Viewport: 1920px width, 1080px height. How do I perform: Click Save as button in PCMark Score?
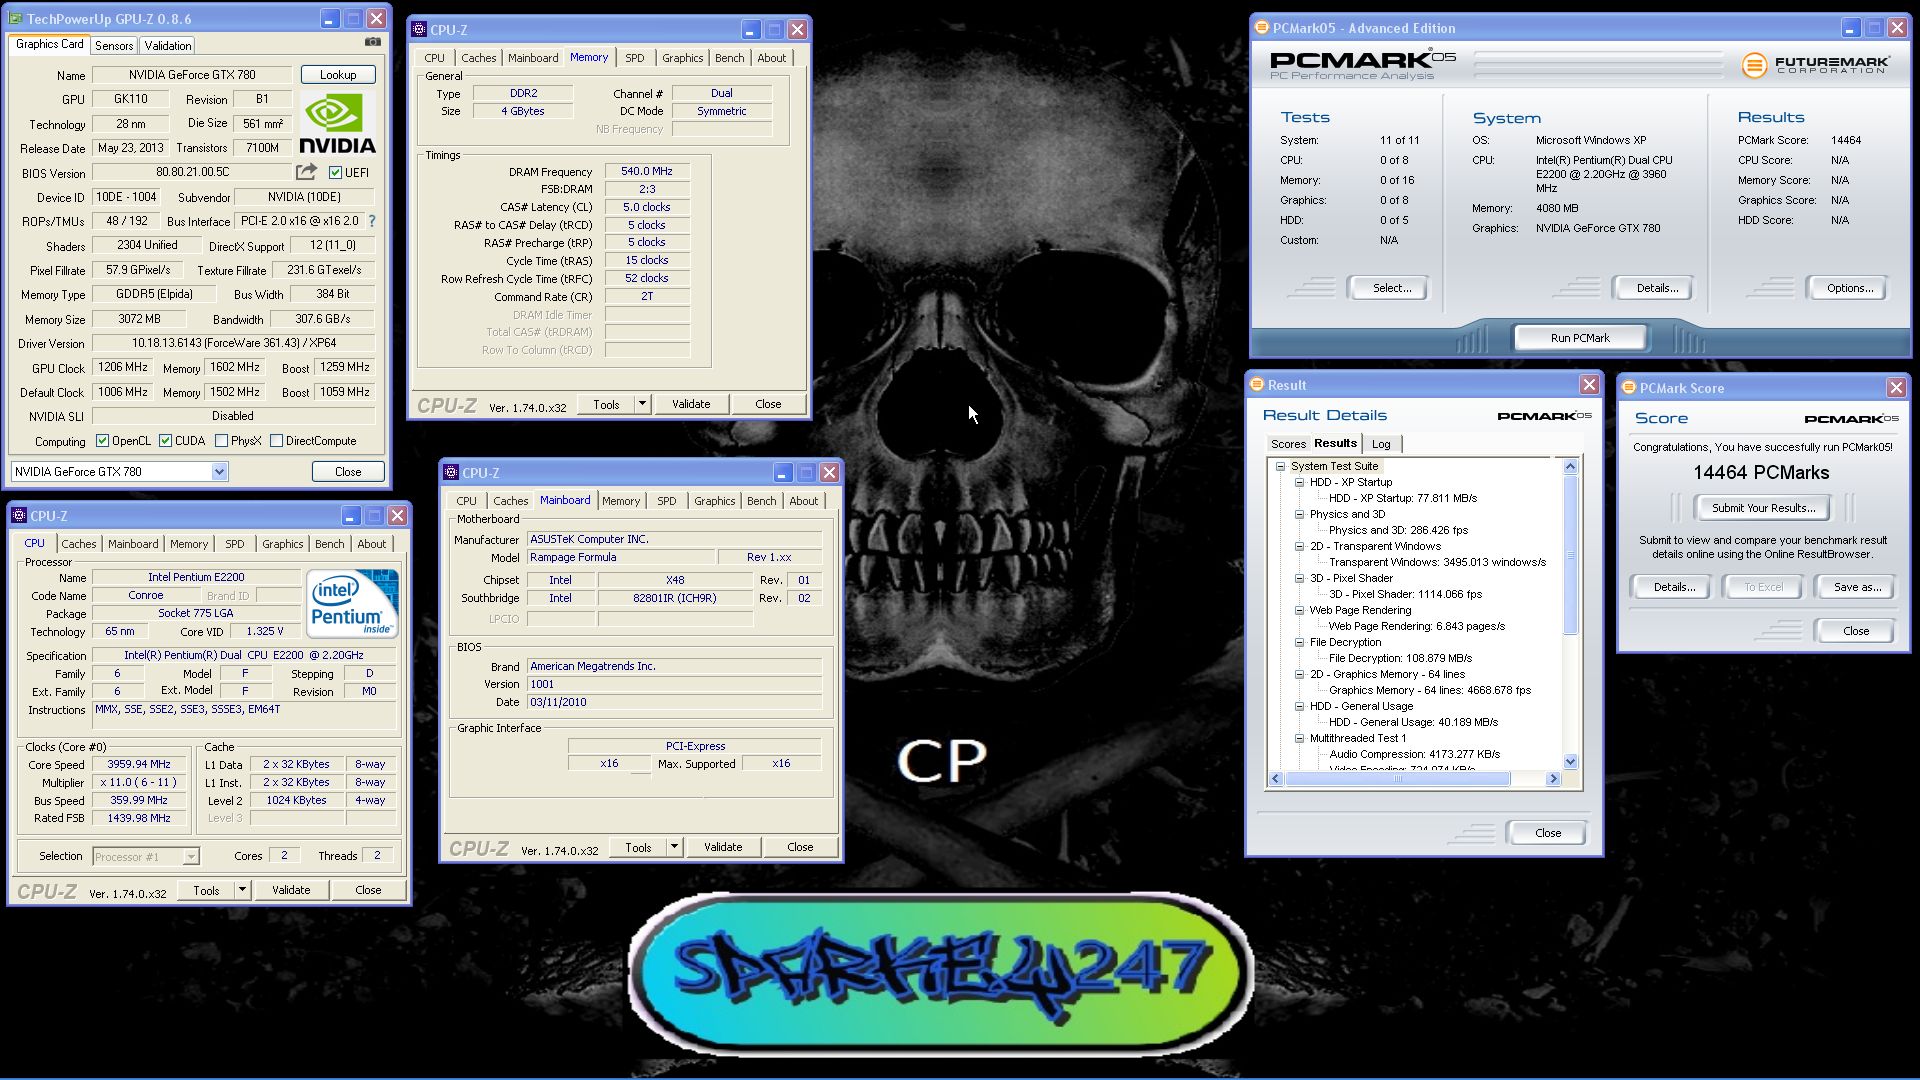point(1857,587)
